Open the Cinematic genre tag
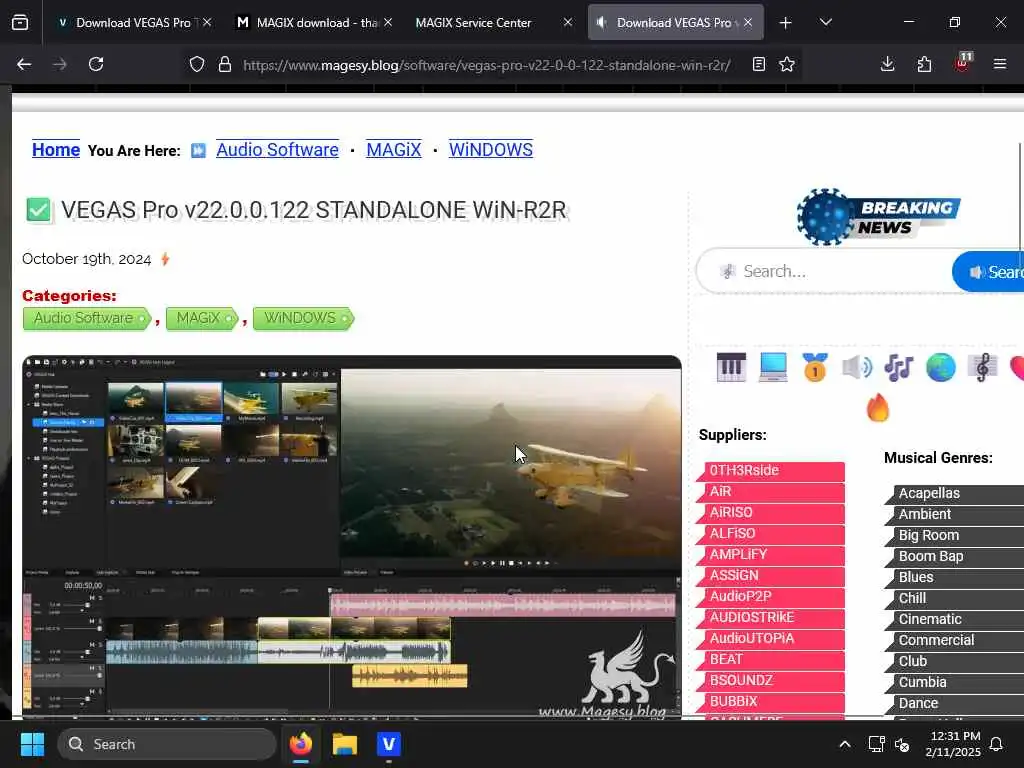Image resolution: width=1024 pixels, height=768 pixels. point(954,619)
